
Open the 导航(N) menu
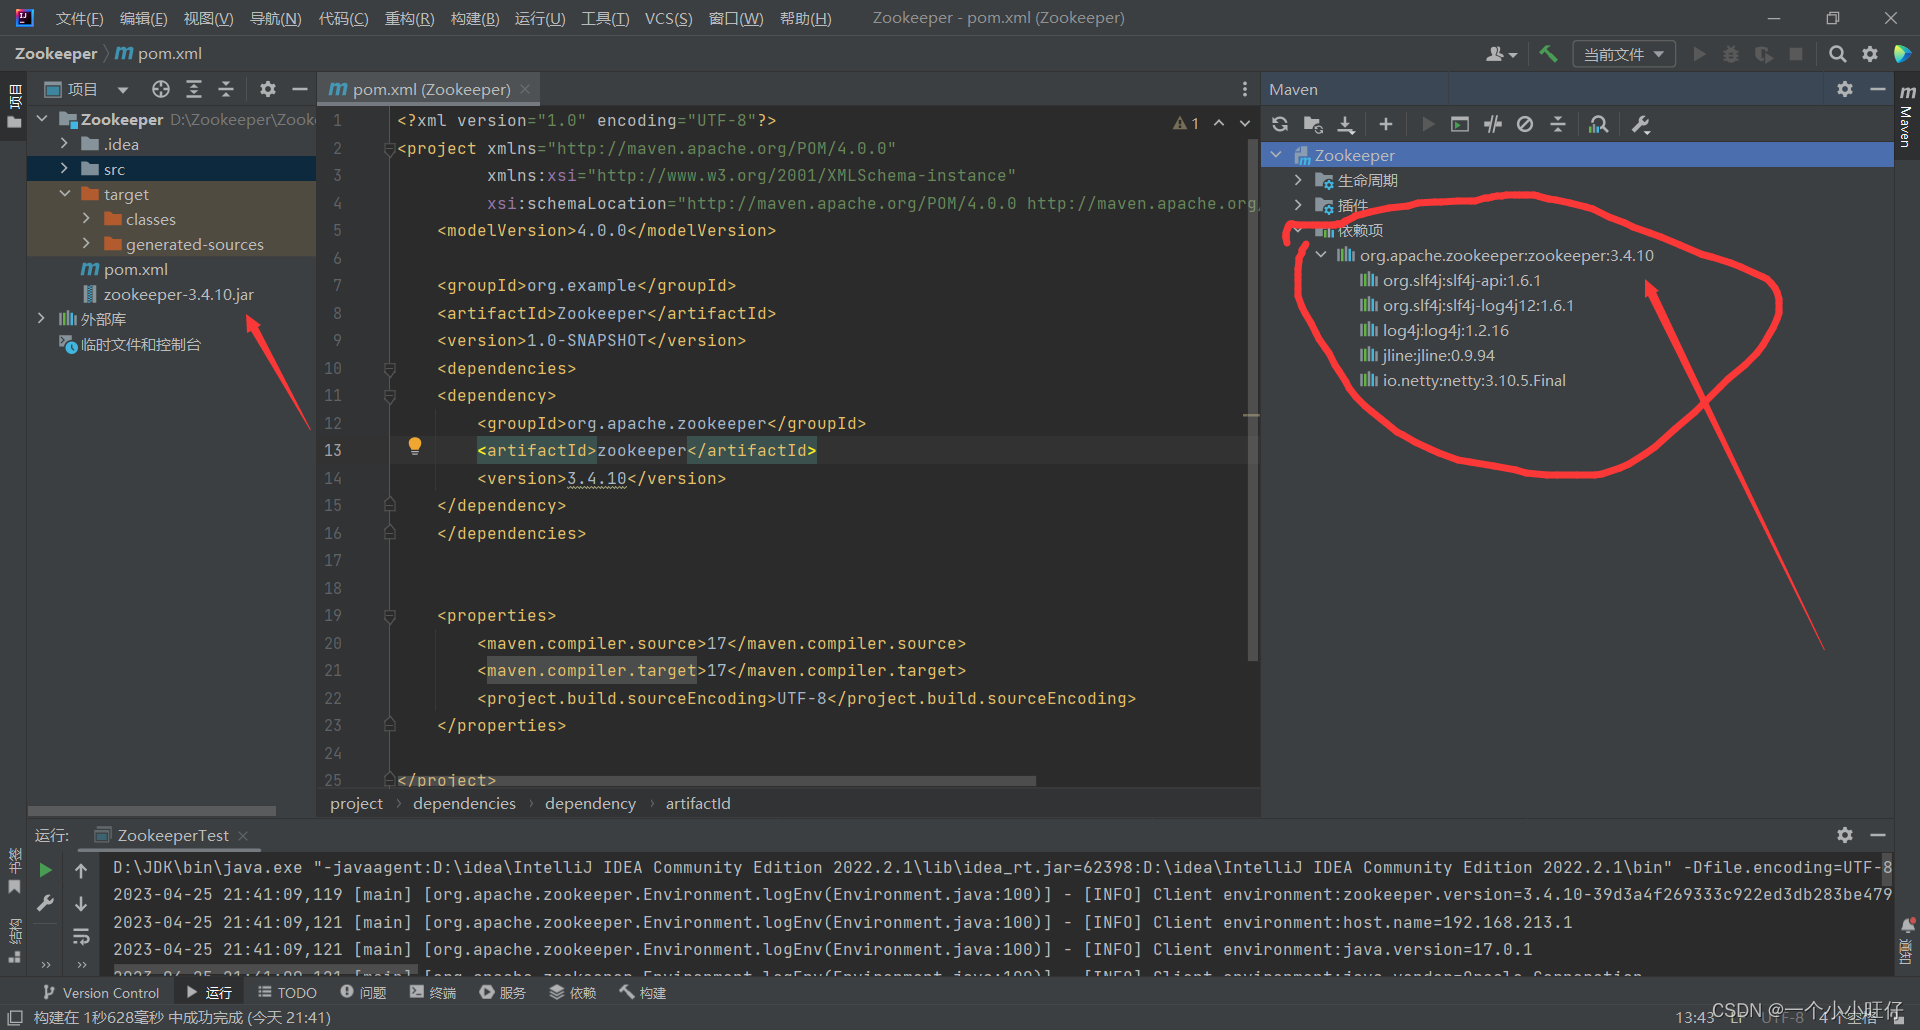275,18
